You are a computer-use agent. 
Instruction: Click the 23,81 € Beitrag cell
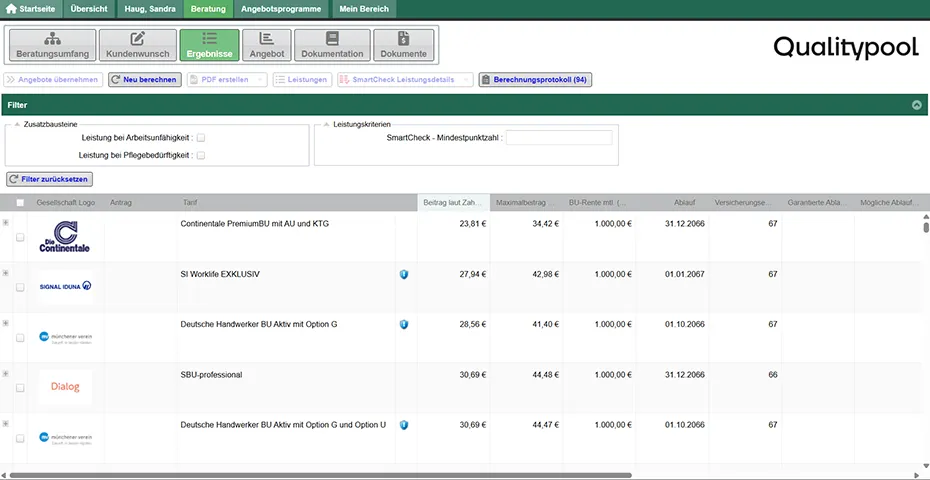tap(473, 224)
